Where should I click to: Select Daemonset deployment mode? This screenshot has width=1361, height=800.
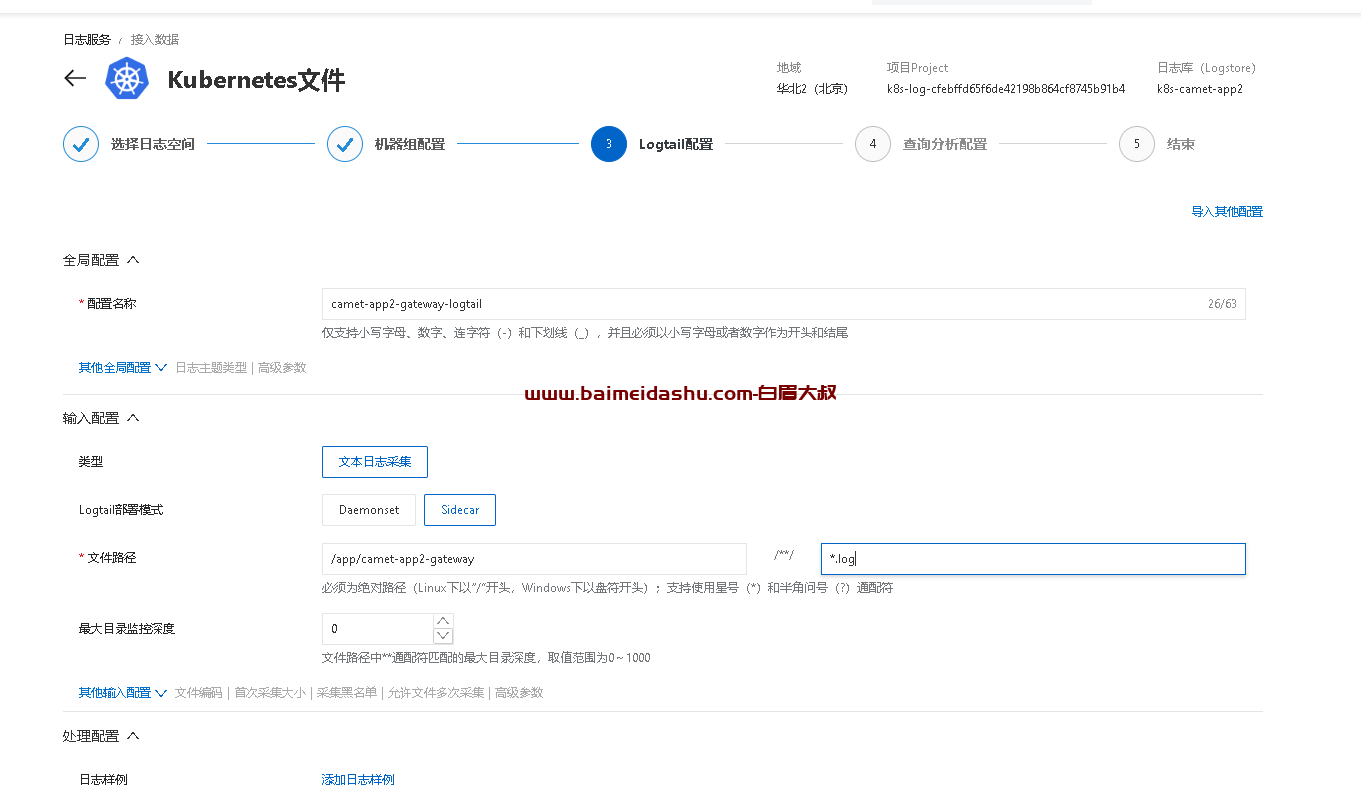[369, 510]
